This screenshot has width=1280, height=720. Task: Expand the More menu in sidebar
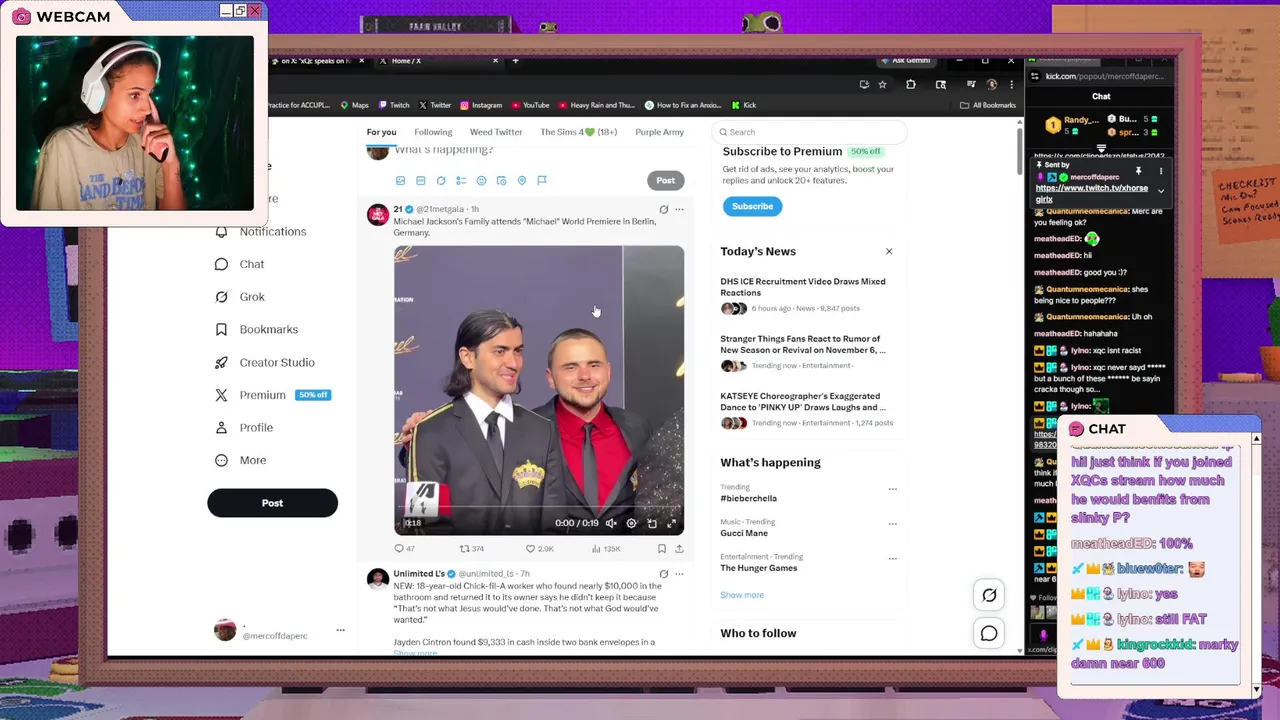241,460
